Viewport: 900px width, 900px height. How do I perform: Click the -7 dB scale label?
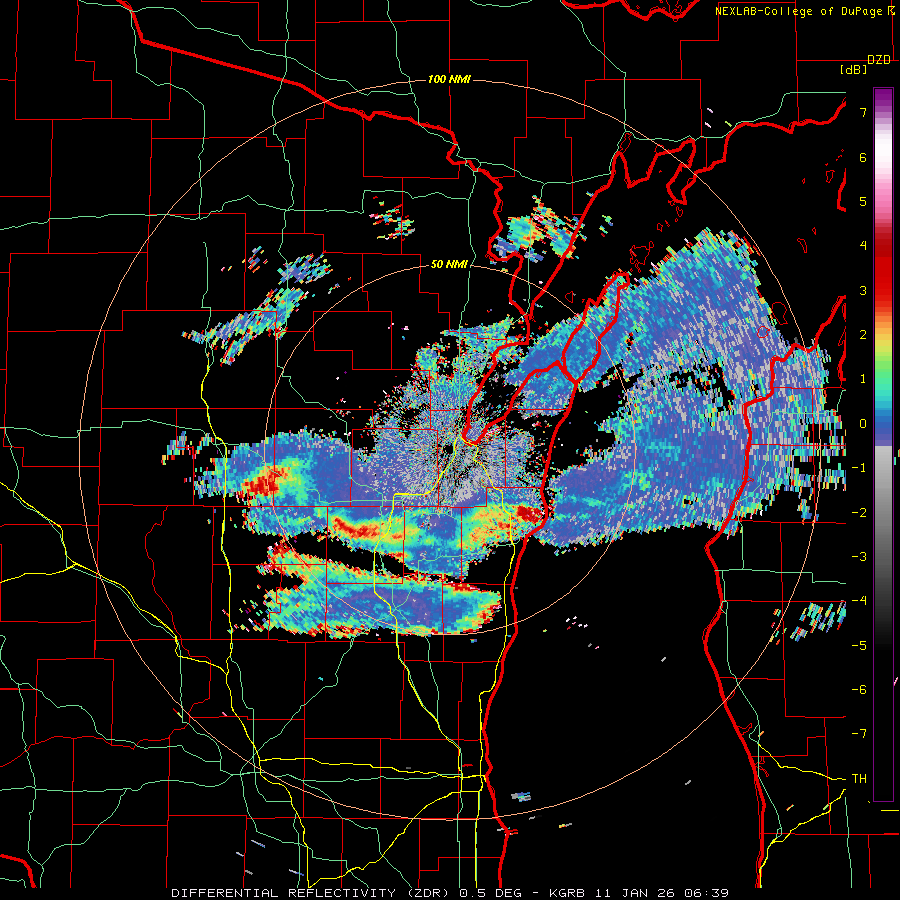pyautogui.click(x=859, y=734)
